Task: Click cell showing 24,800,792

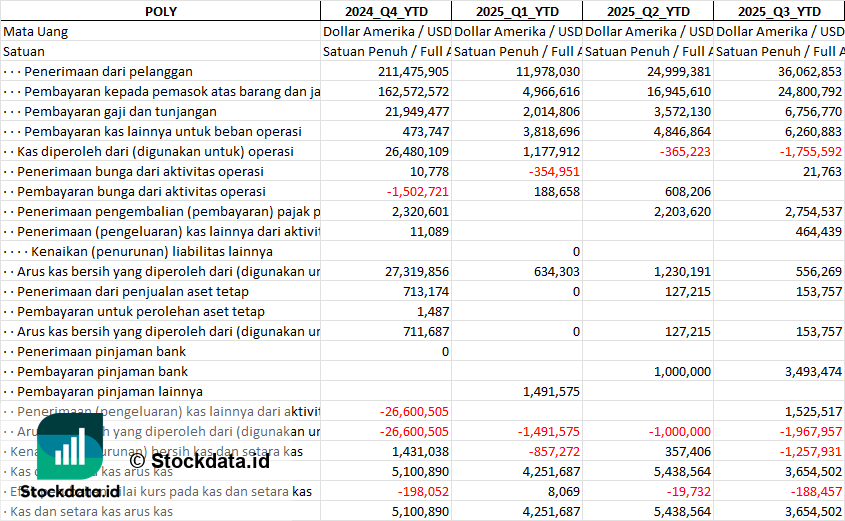Action: click(779, 92)
